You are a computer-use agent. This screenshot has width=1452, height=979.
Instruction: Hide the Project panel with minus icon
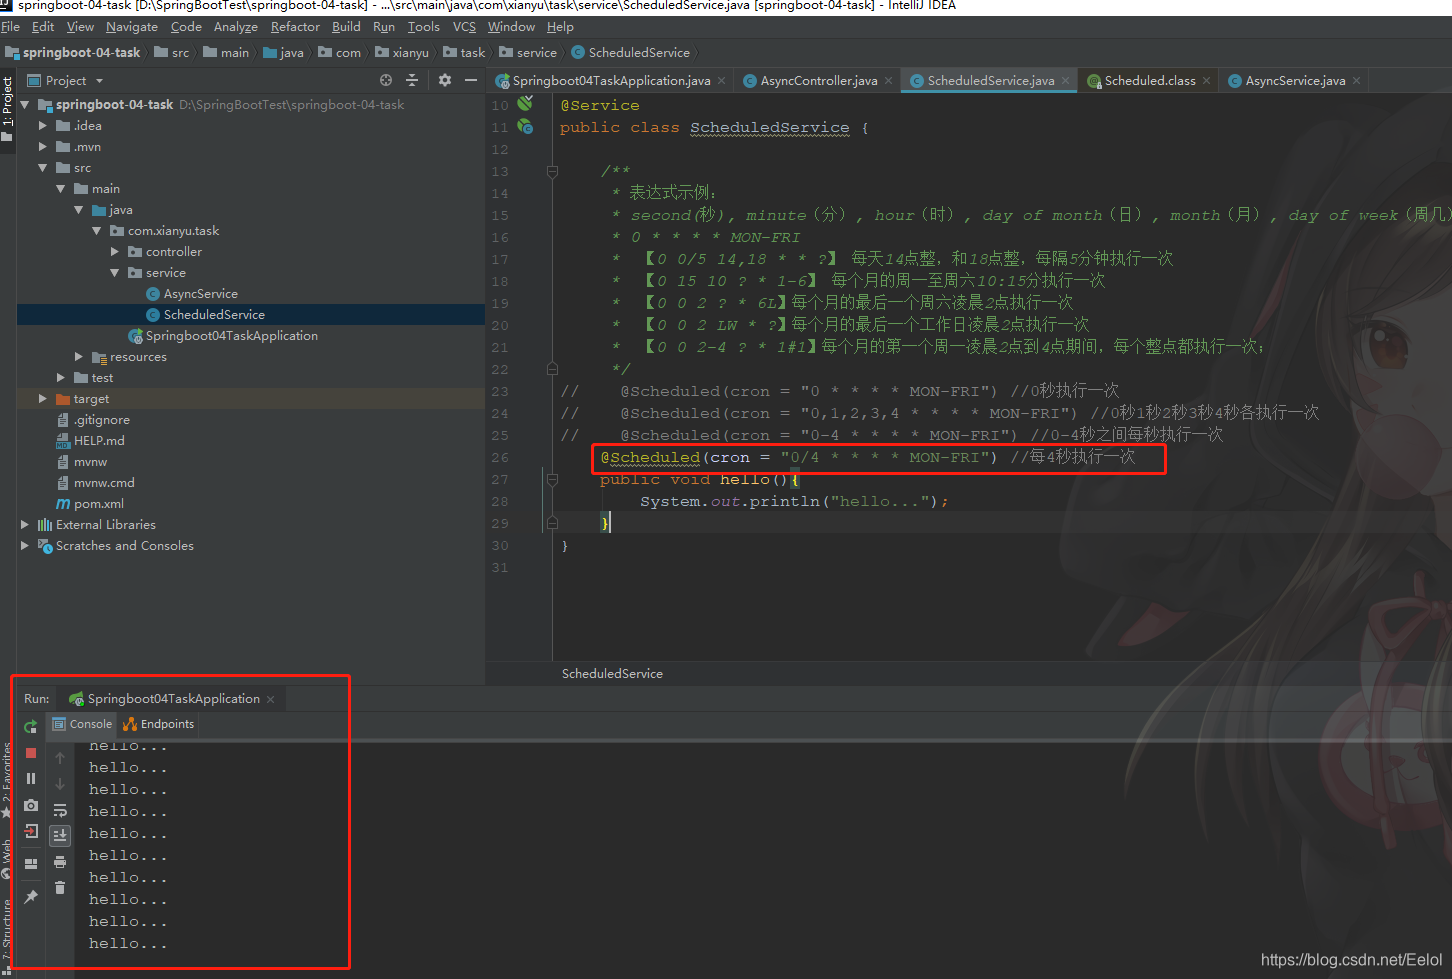(471, 80)
